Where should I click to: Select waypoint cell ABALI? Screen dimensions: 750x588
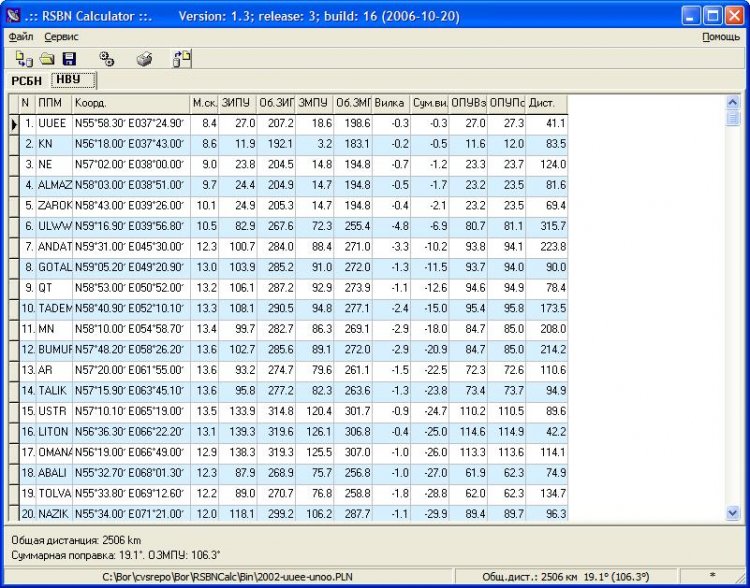point(54,474)
